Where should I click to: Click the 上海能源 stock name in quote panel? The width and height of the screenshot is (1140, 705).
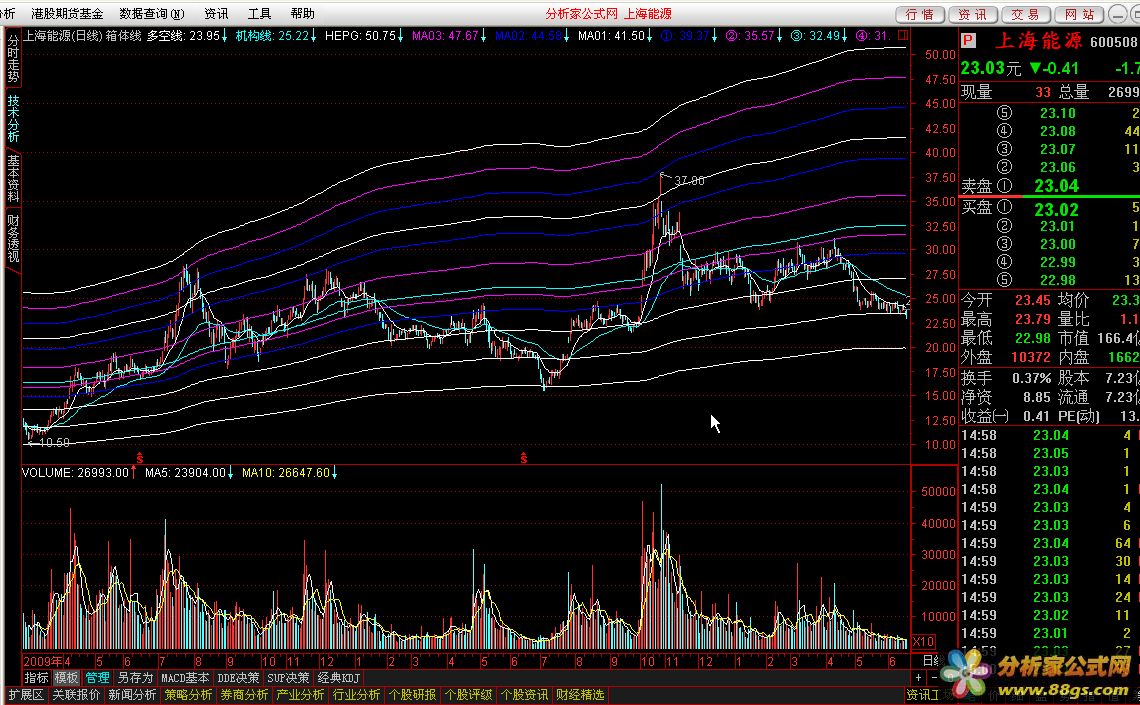coord(1037,41)
